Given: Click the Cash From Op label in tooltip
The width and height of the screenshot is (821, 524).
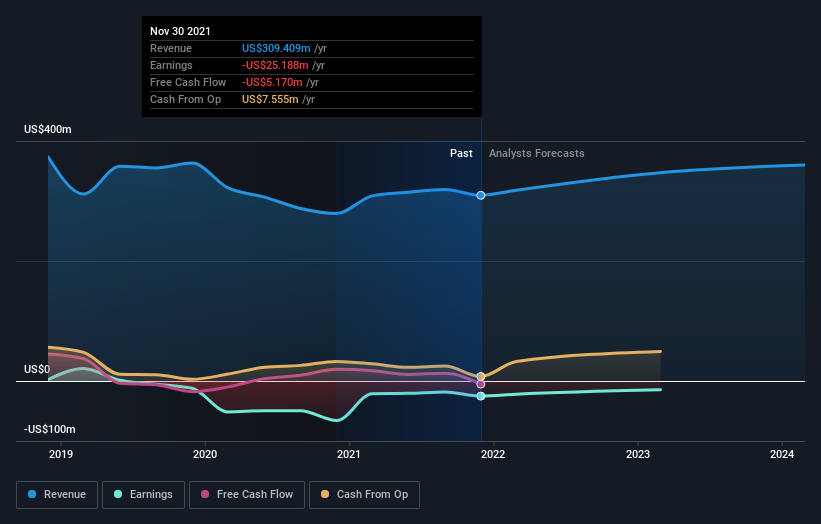Looking at the screenshot, I should (x=185, y=99).
